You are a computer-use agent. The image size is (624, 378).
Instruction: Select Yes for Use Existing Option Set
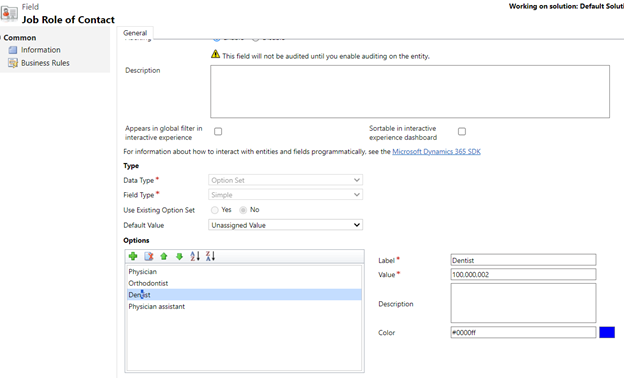215,210
